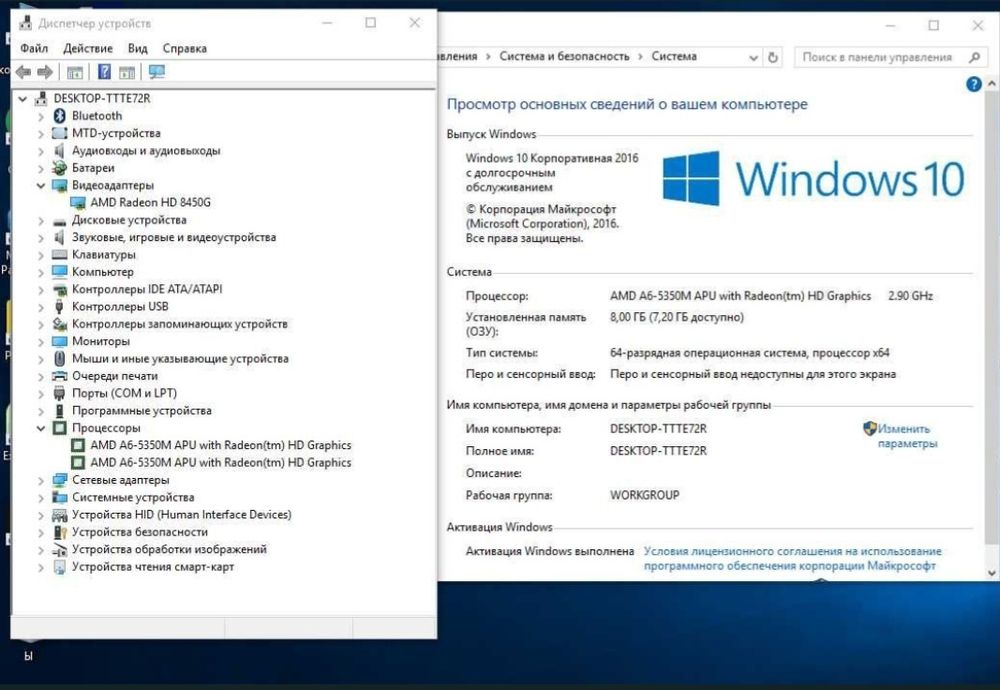This screenshot has width=1000, height=690.
Task: Open the address bar history dropdown
Action: pyautogui.click(x=753, y=58)
